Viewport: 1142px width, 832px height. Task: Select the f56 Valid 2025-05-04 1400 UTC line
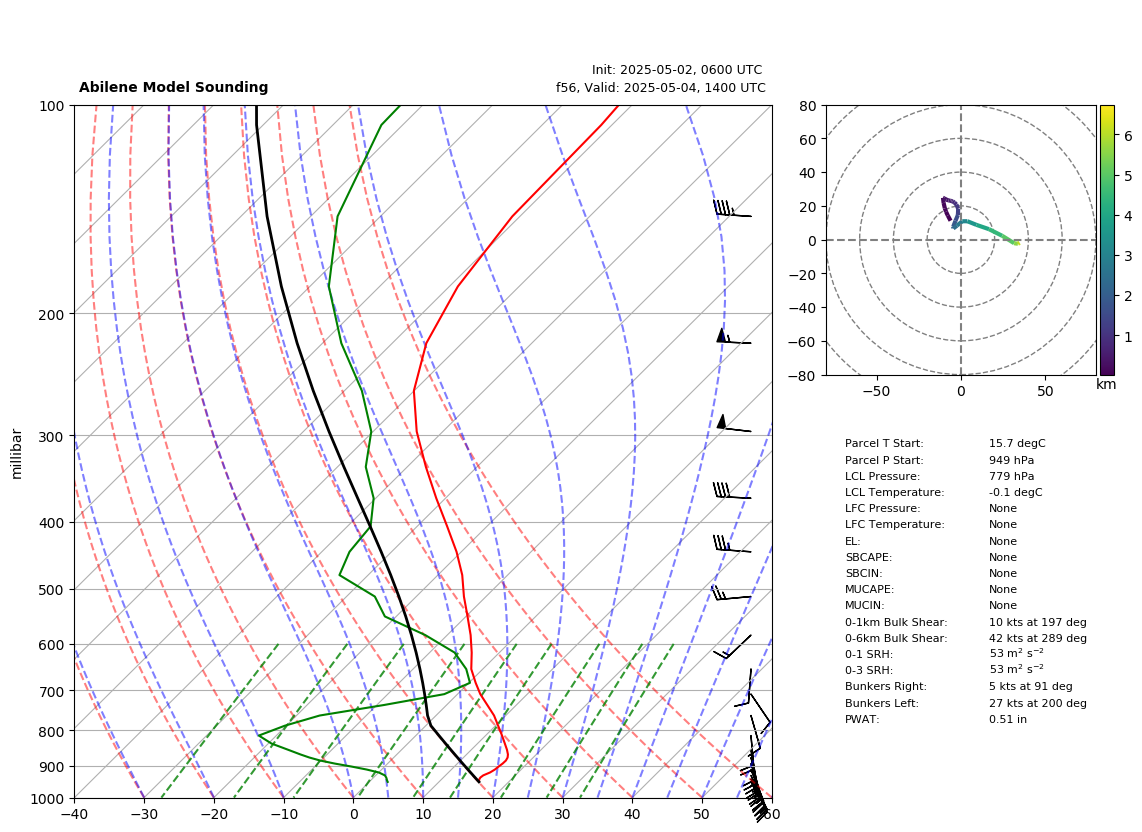pyautogui.click(x=661, y=87)
